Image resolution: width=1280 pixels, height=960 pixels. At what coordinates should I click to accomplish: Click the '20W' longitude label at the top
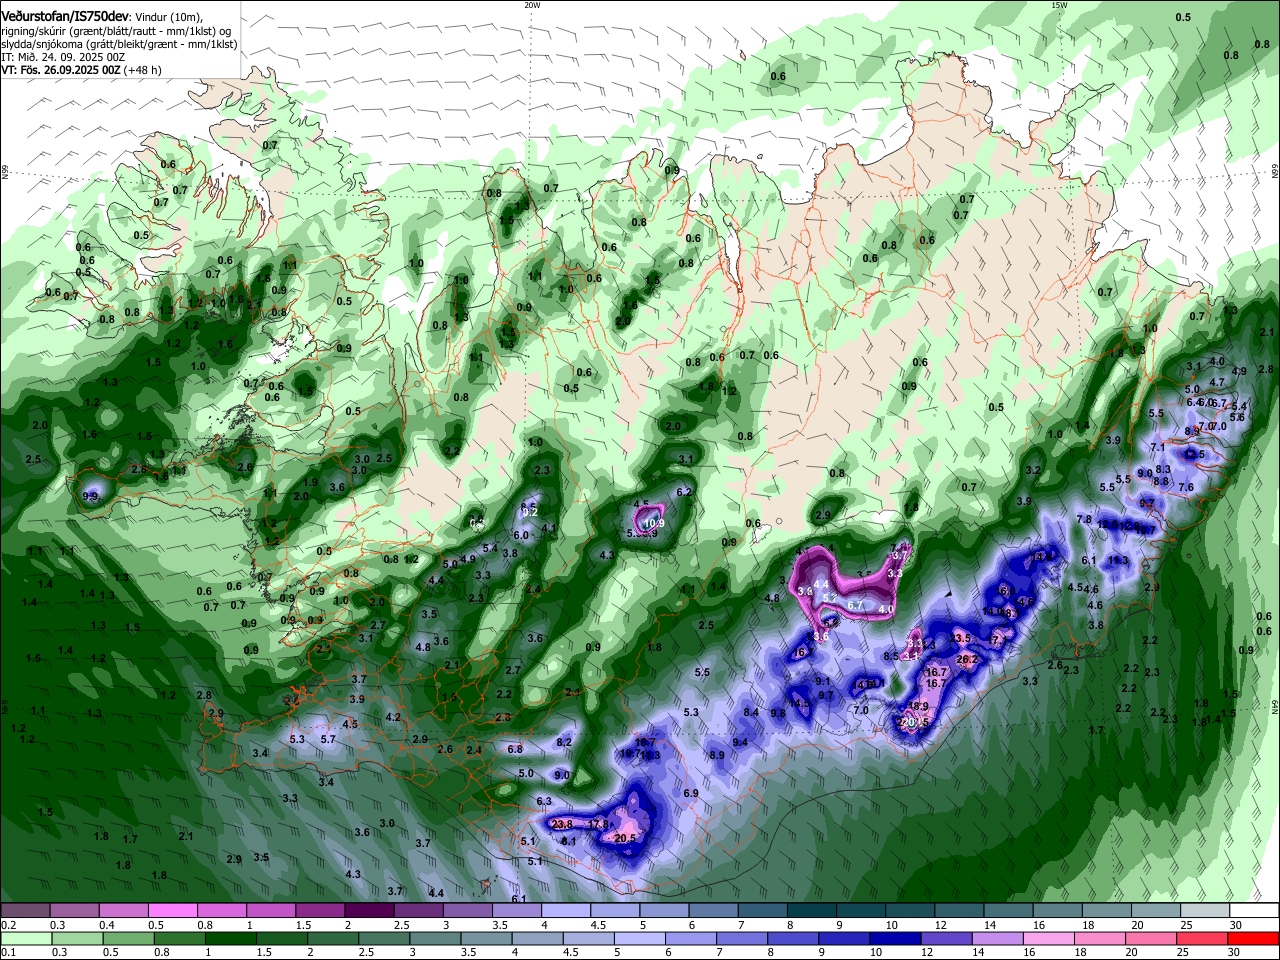click(x=531, y=4)
